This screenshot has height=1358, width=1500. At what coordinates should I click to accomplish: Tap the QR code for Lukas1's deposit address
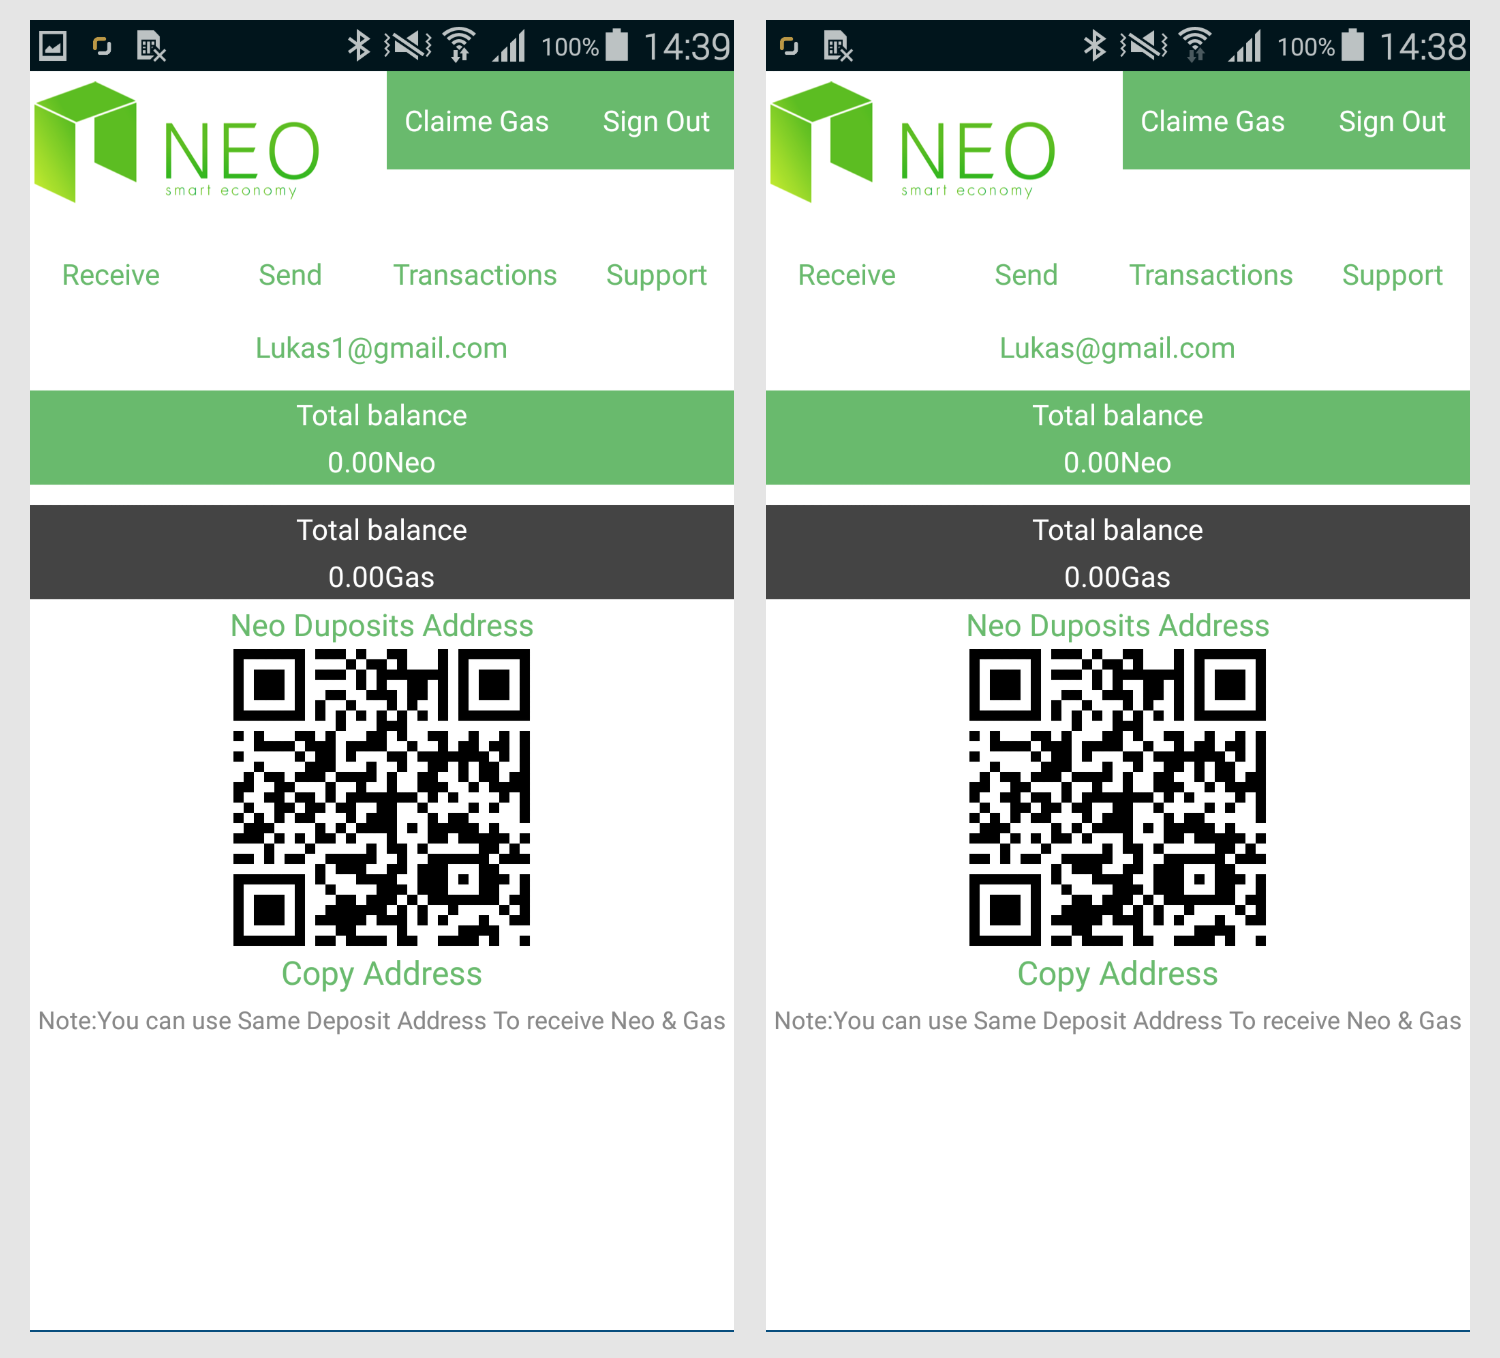click(381, 797)
